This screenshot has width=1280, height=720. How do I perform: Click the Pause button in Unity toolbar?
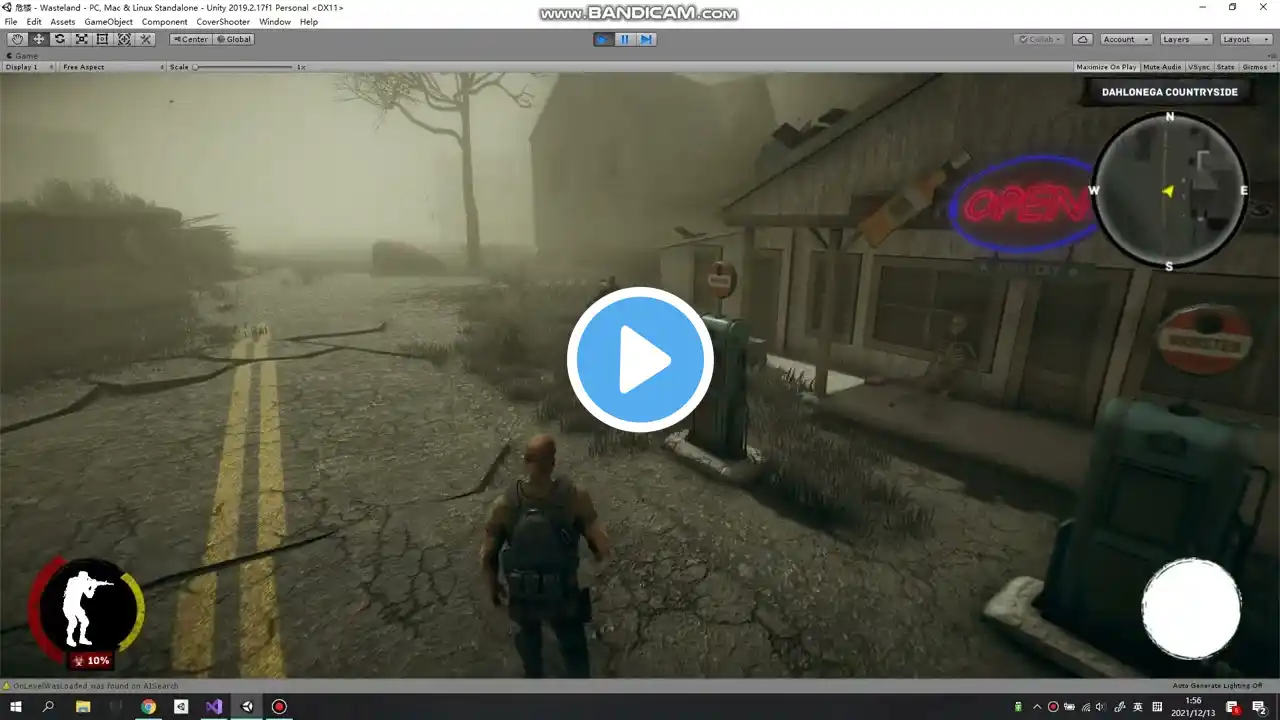pos(625,39)
